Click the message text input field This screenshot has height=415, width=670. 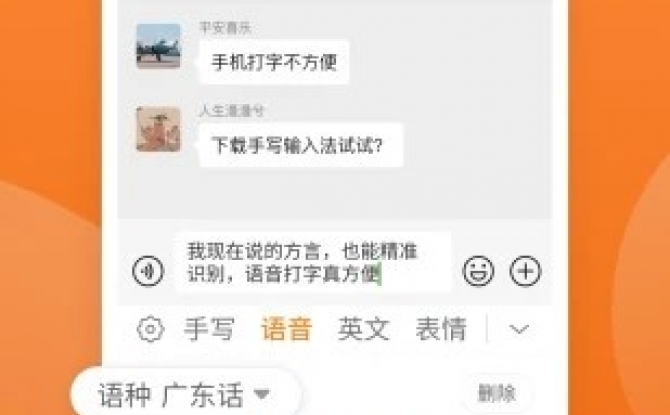pyautogui.click(x=313, y=262)
